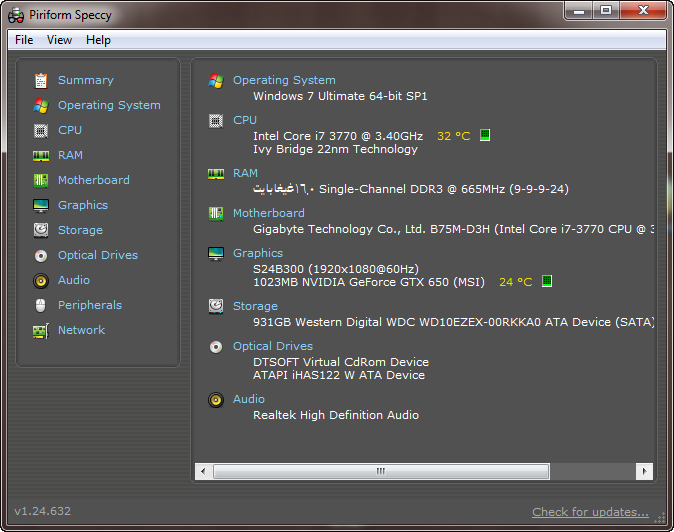Viewport: 674px width, 532px height.
Task: Click 'Realtek High Definition Audio' text
Action: click(x=336, y=415)
